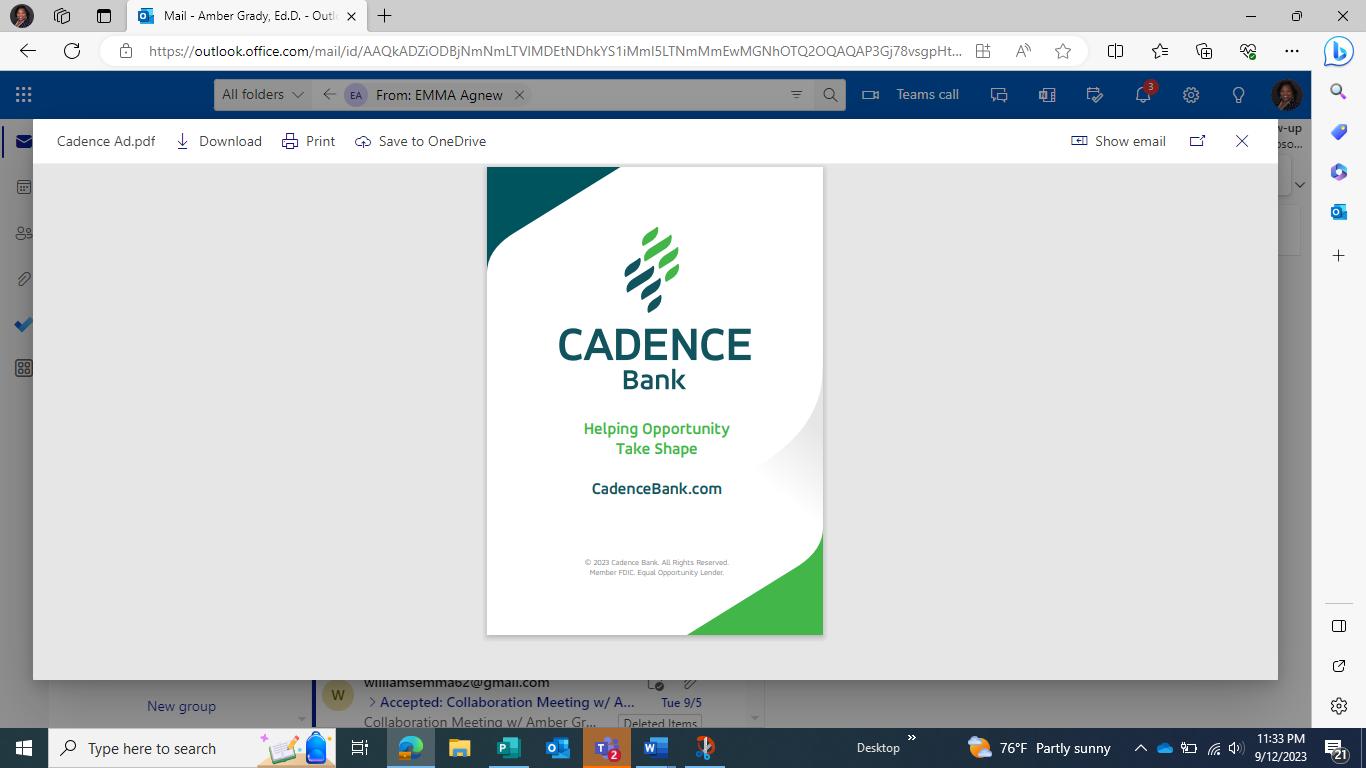Start a Teams call
The width and height of the screenshot is (1366, 768).
[910, 94]
